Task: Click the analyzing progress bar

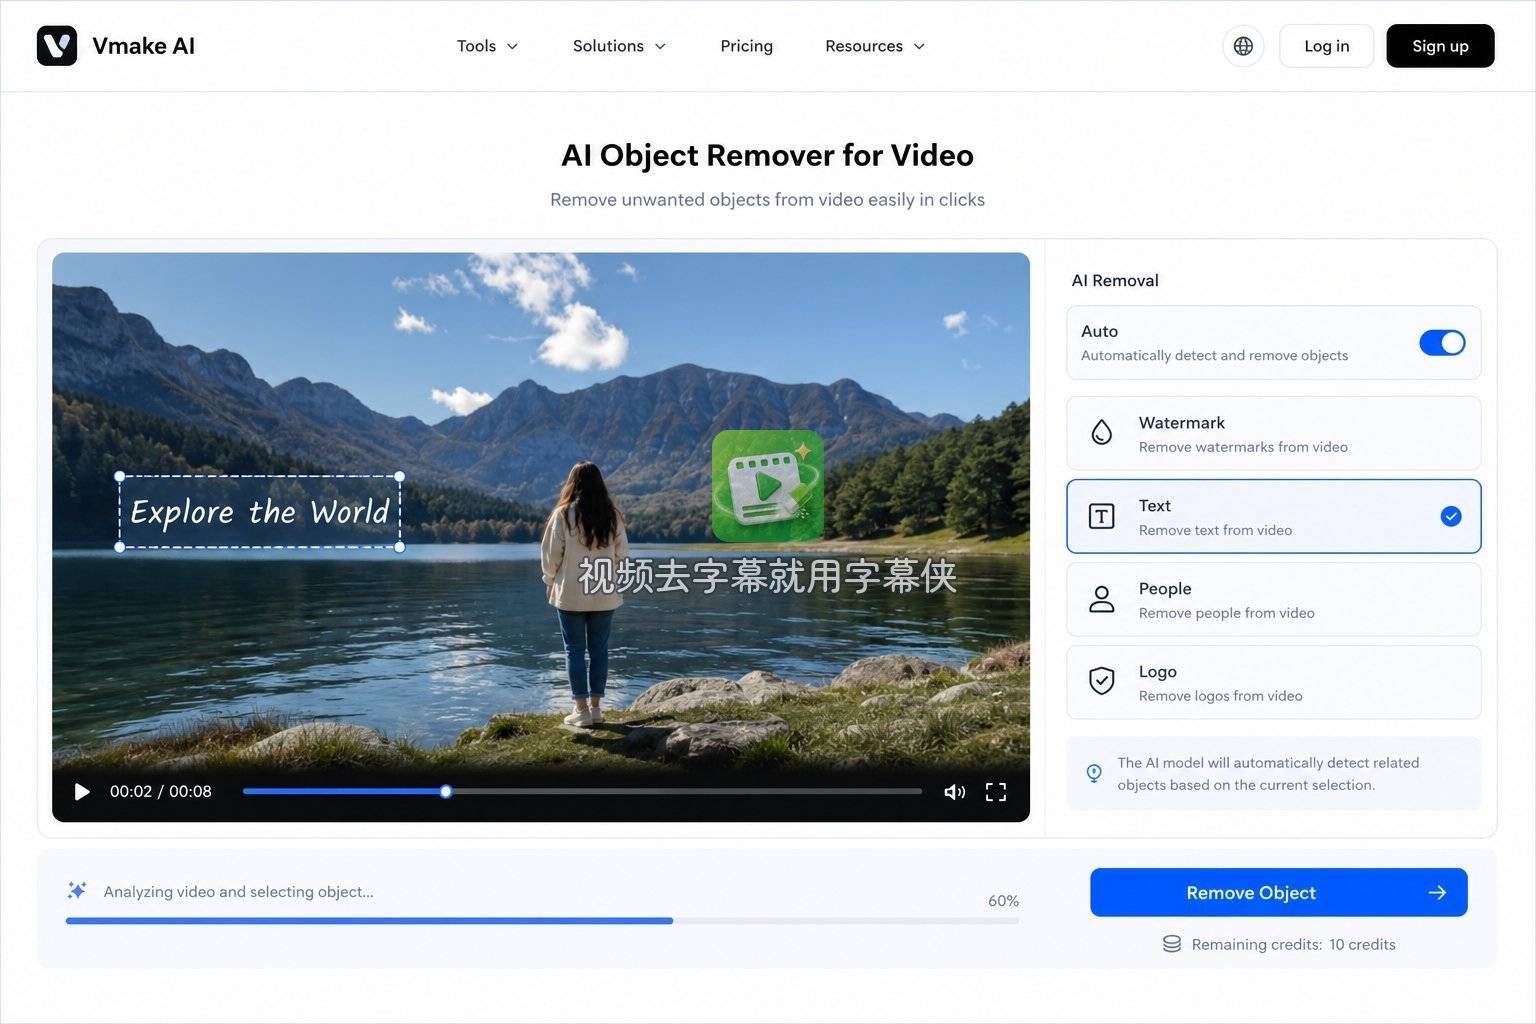Action: tap(542, 920)
